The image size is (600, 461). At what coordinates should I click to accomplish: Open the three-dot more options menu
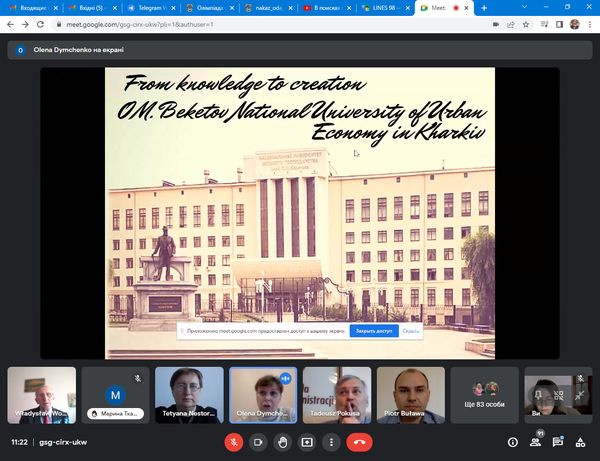(331, 441)
